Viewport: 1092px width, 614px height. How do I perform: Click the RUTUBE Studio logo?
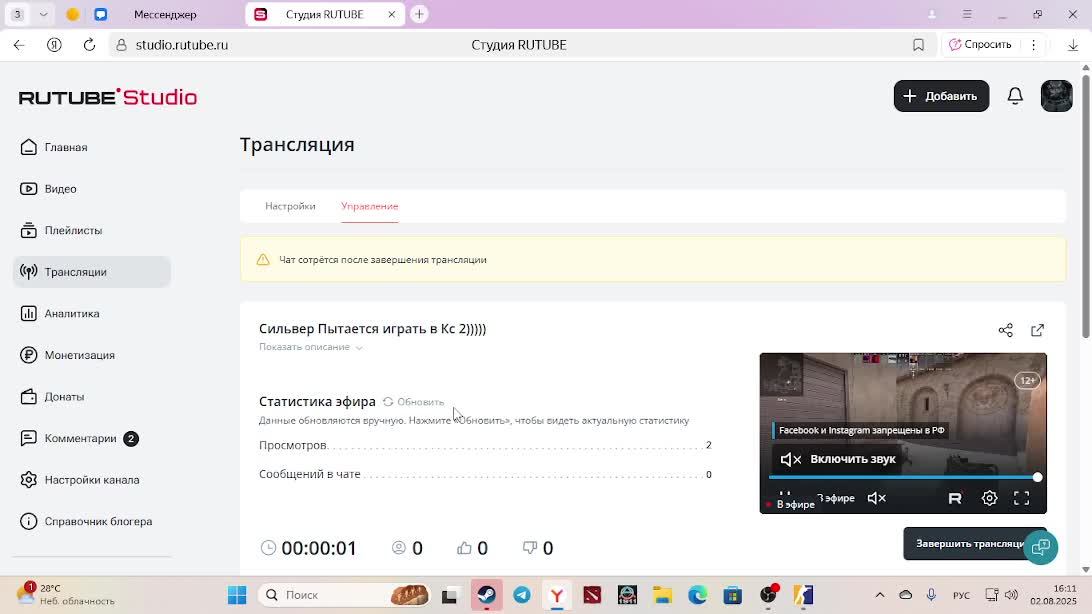click(108, 97)
